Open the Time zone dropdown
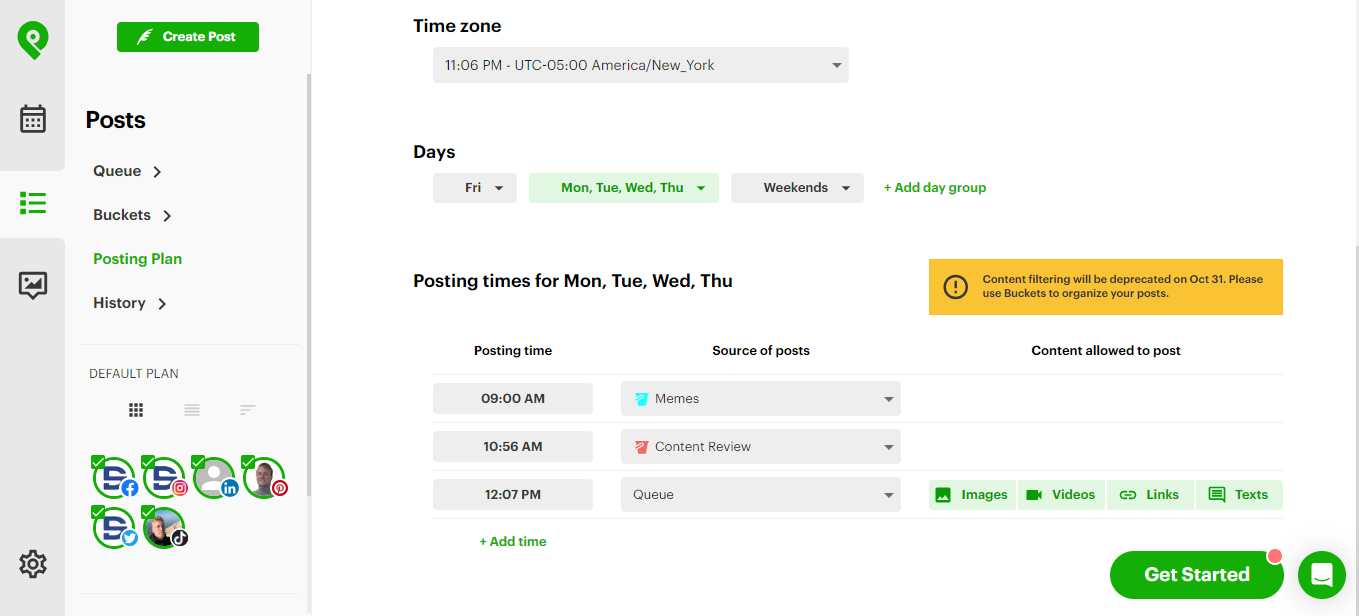This screenshot has height=616, width=1359. 640,64
